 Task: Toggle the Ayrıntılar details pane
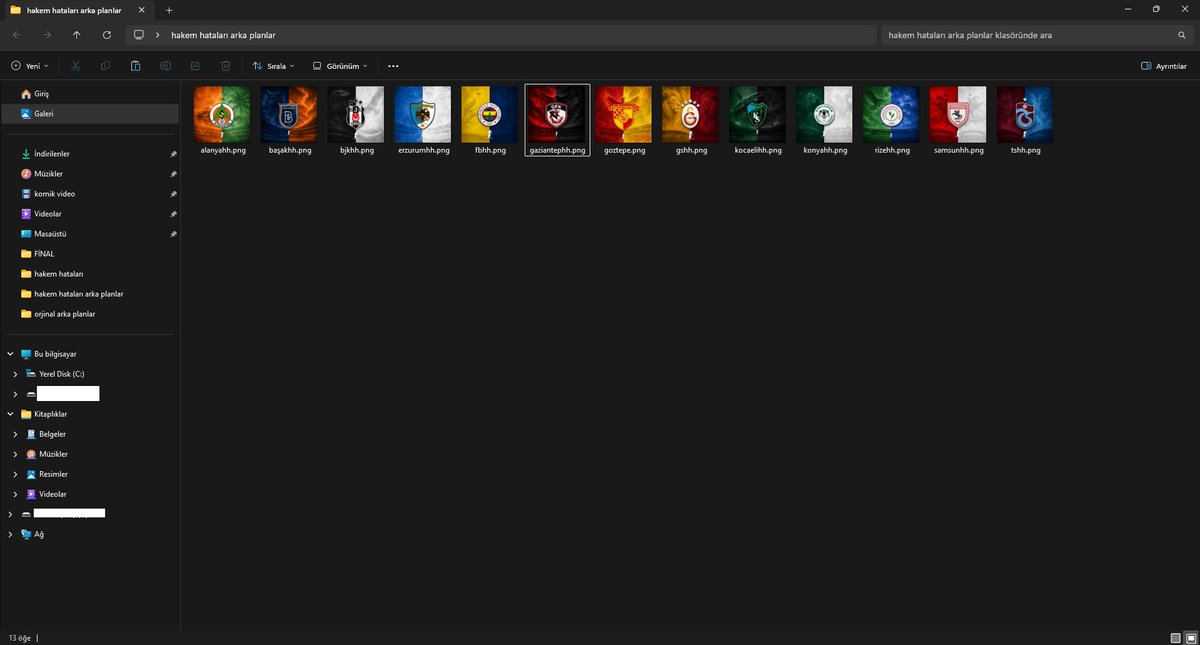[x=1164, y=66]
